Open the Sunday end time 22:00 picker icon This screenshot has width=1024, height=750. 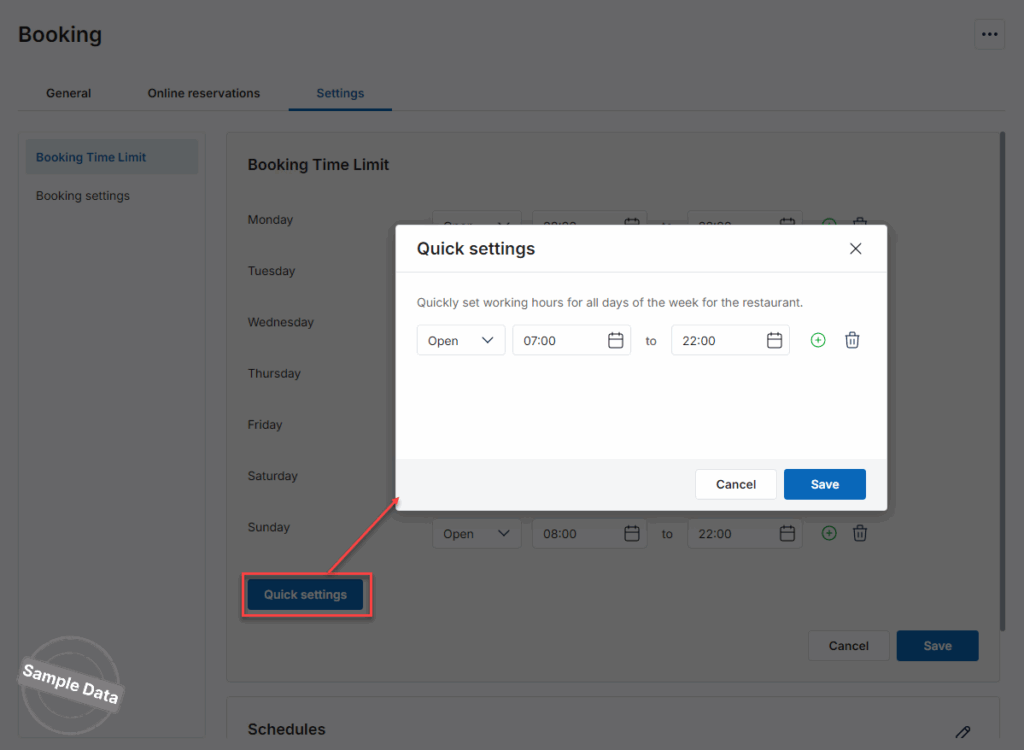click(x=787, y=534)
